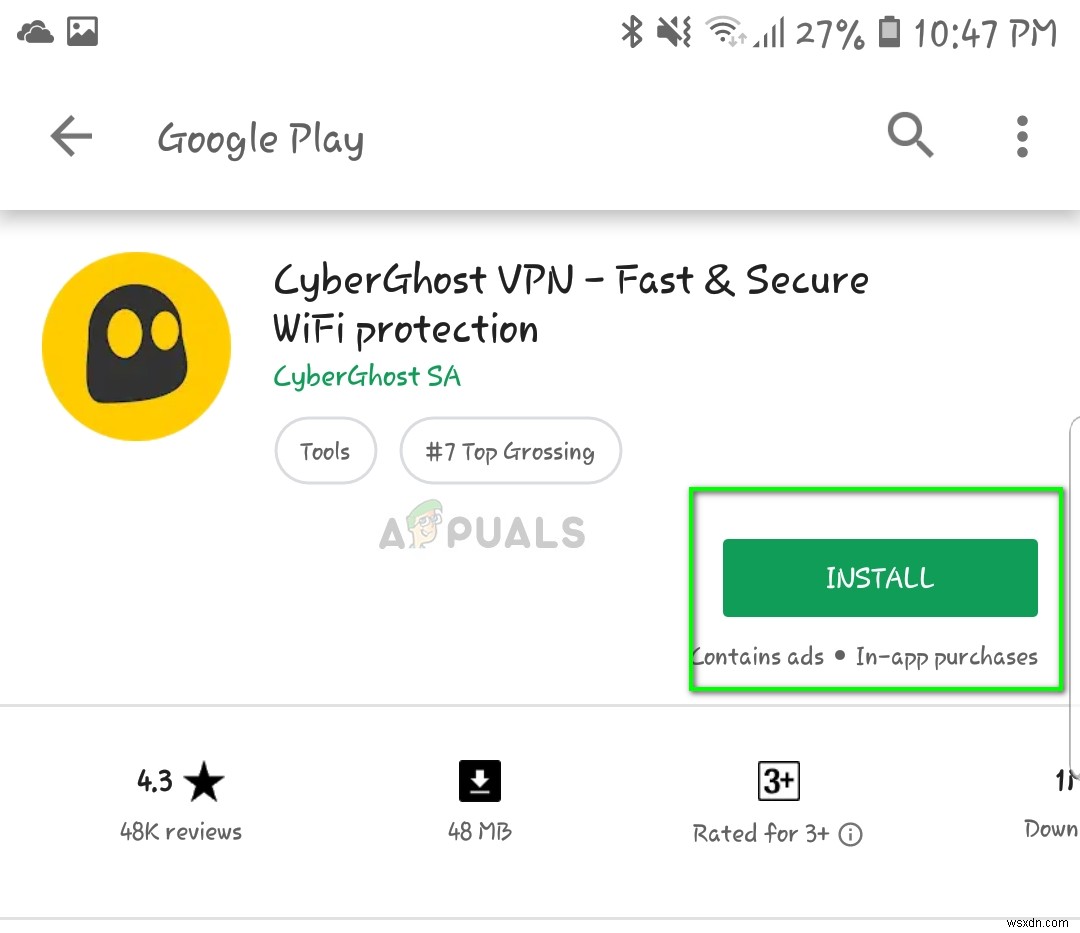Image resolution: width=1080 pixels, height=933 pixels.
Task: Tap the back arrow to exit app page
Action: click(70, 136)
